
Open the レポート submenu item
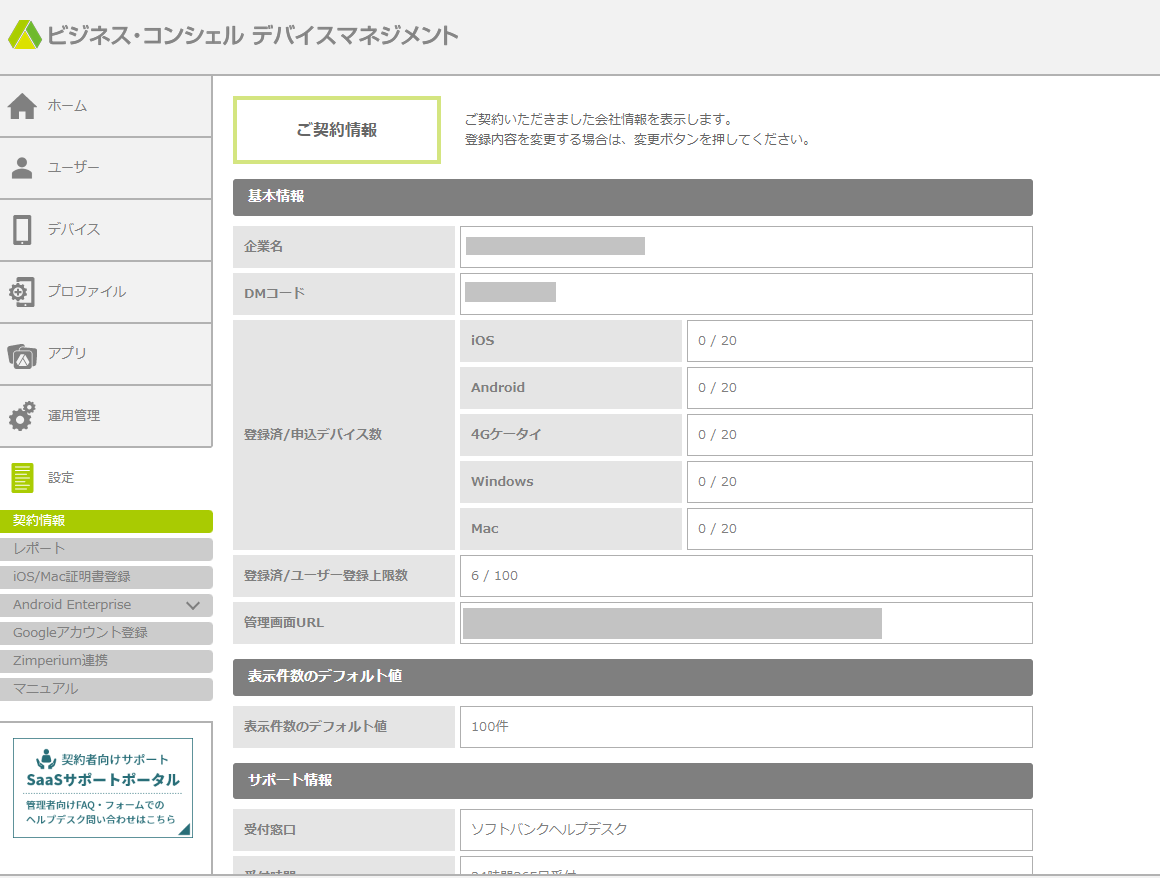[106, 549]
